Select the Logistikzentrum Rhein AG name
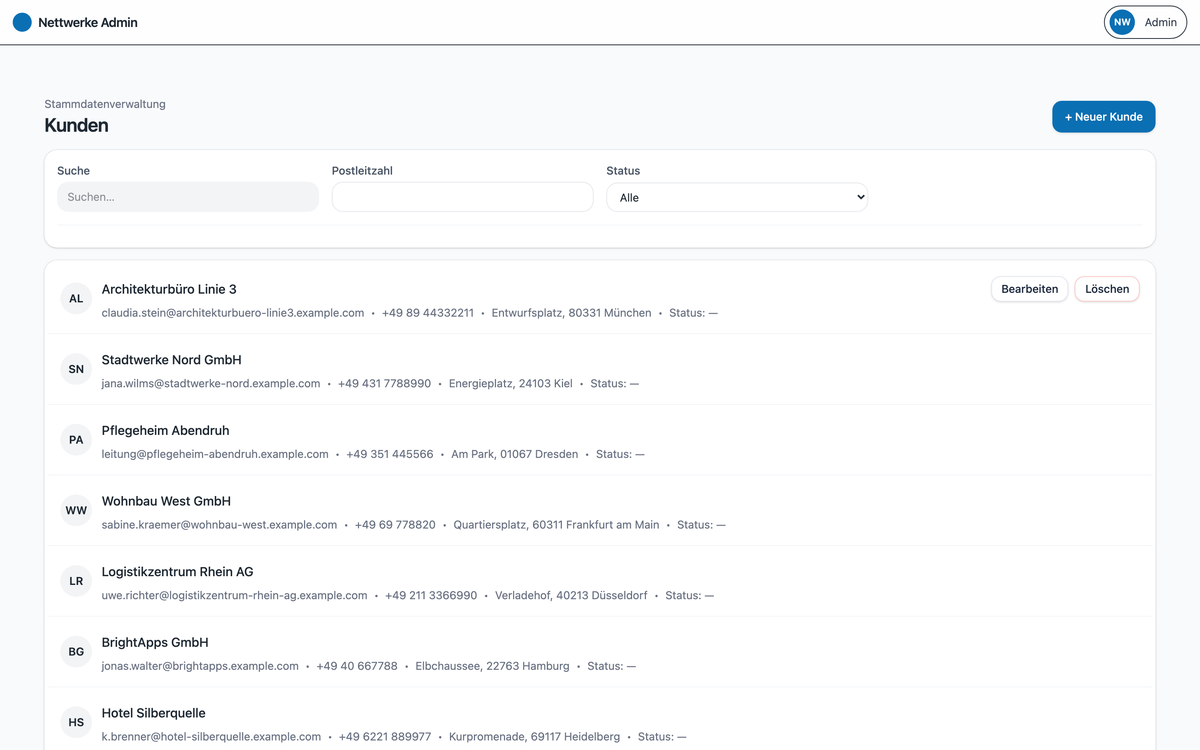This screenshot has height=750, width=1200. [x=177, y=572]
